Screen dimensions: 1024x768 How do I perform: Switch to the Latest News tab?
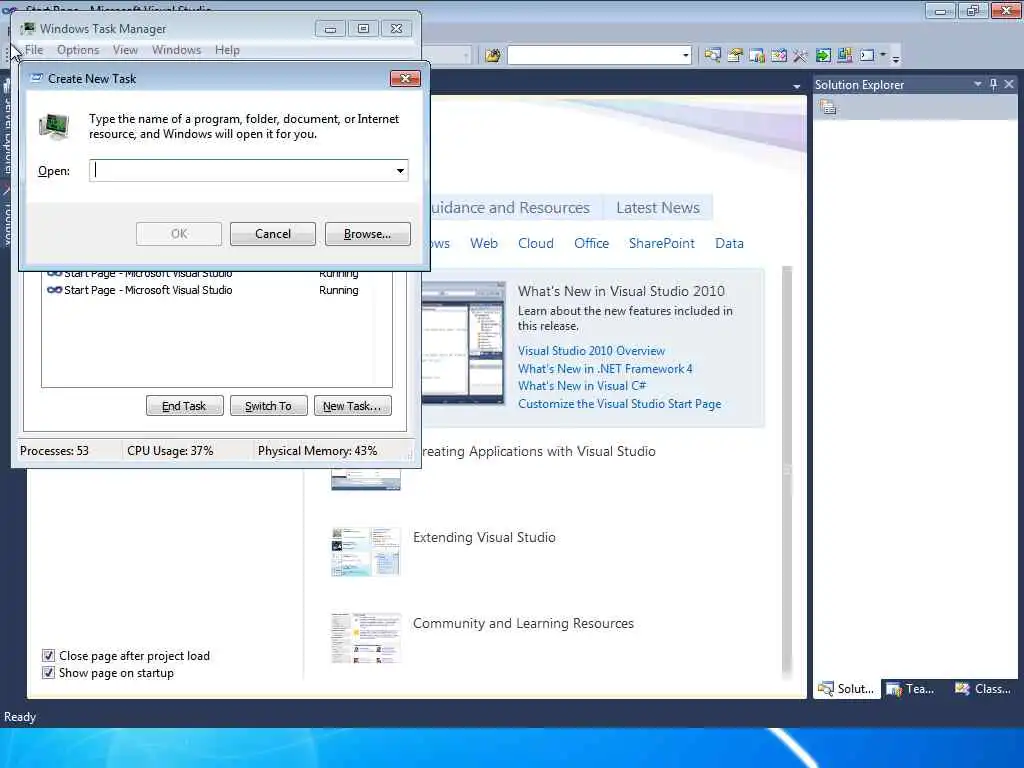[x=658, y=208]
